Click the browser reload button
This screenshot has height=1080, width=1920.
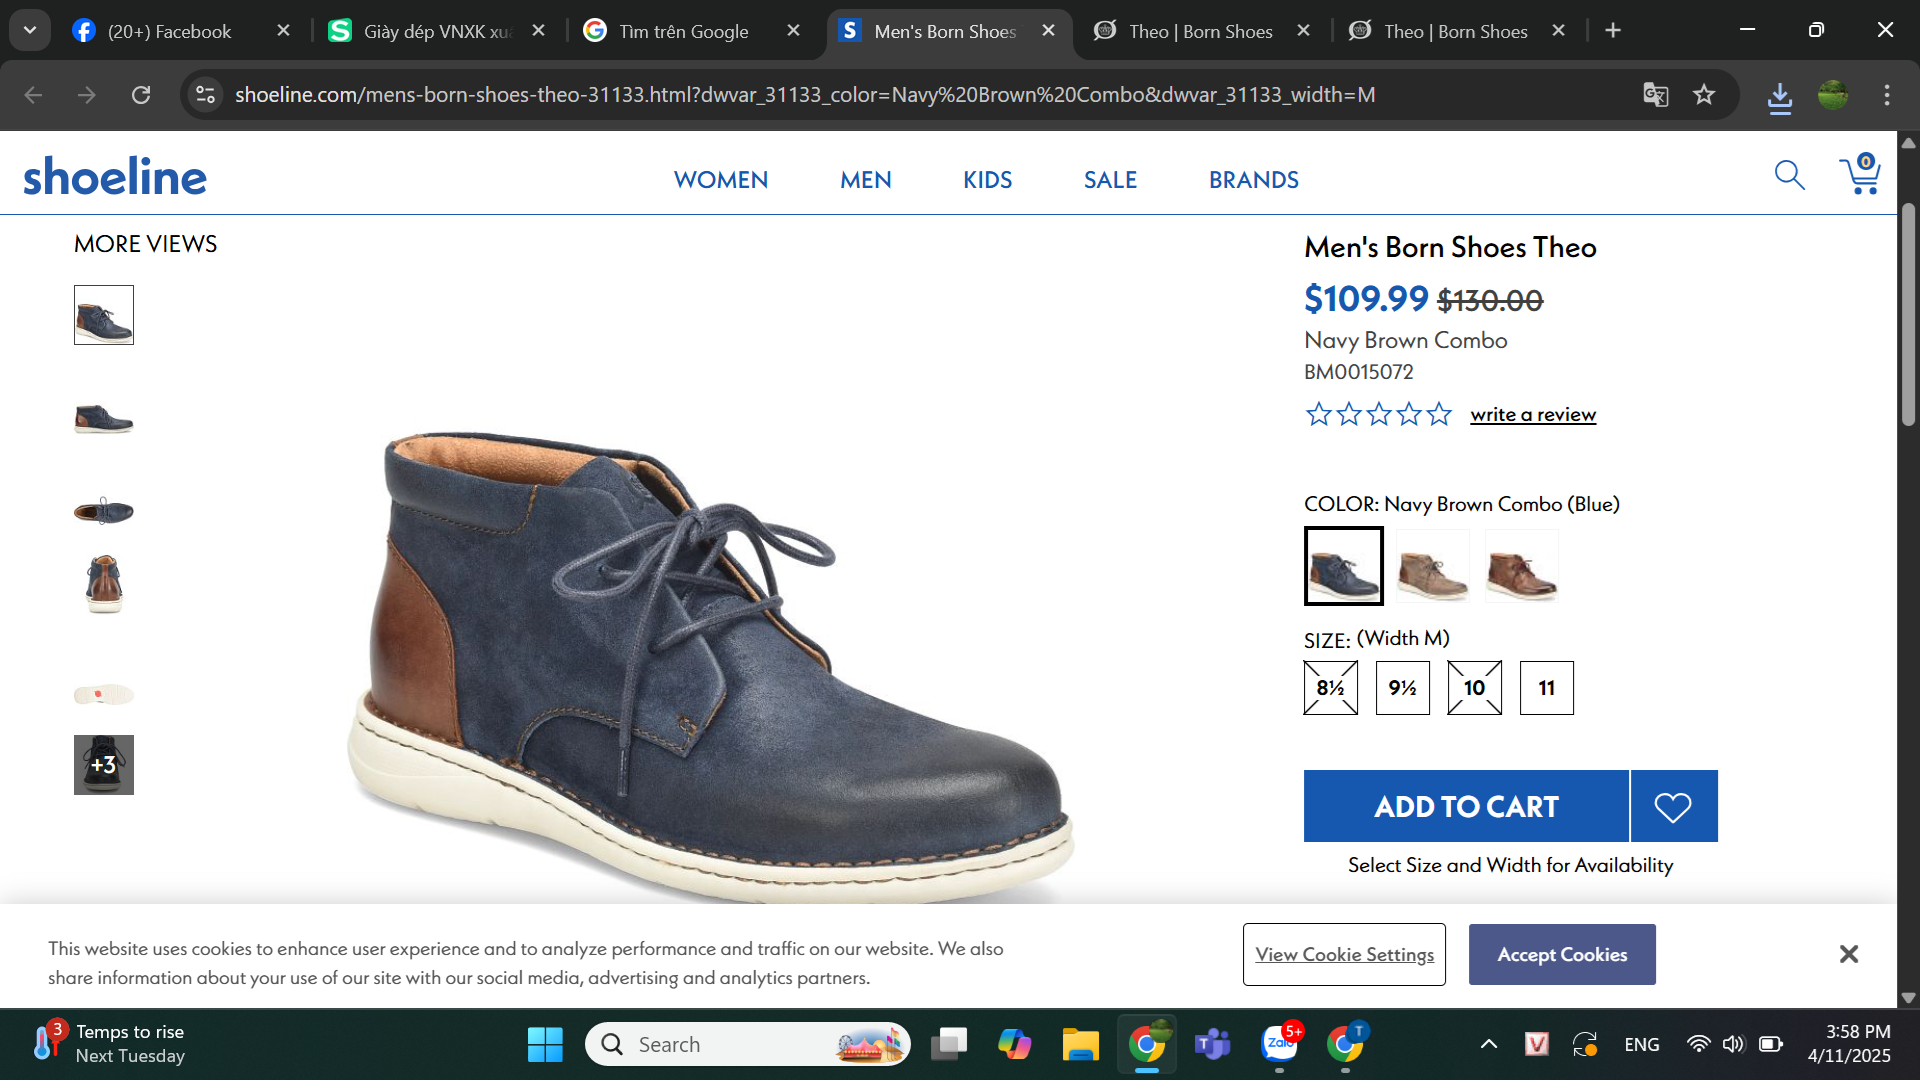tap(141, 95)
